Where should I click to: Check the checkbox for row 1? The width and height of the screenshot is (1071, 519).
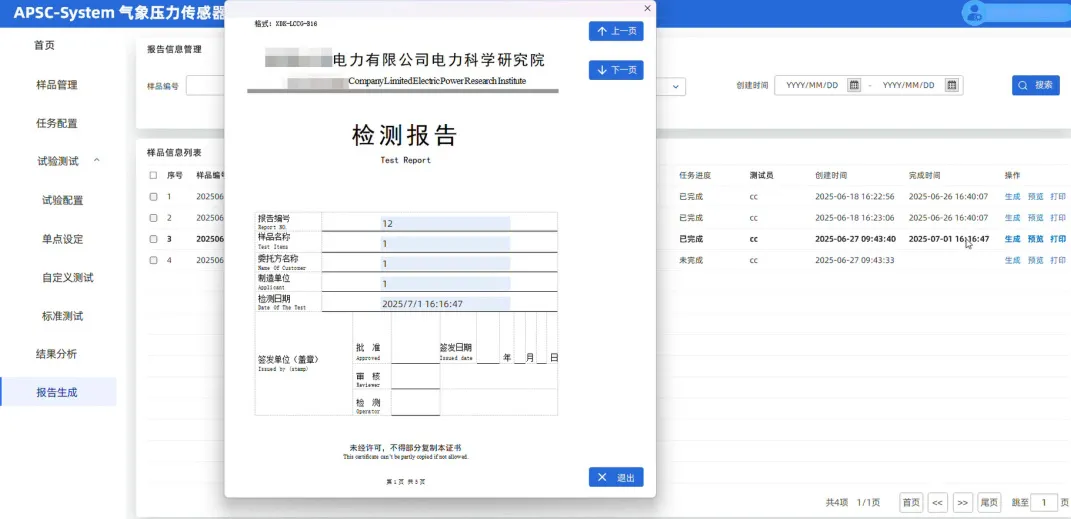153,197
